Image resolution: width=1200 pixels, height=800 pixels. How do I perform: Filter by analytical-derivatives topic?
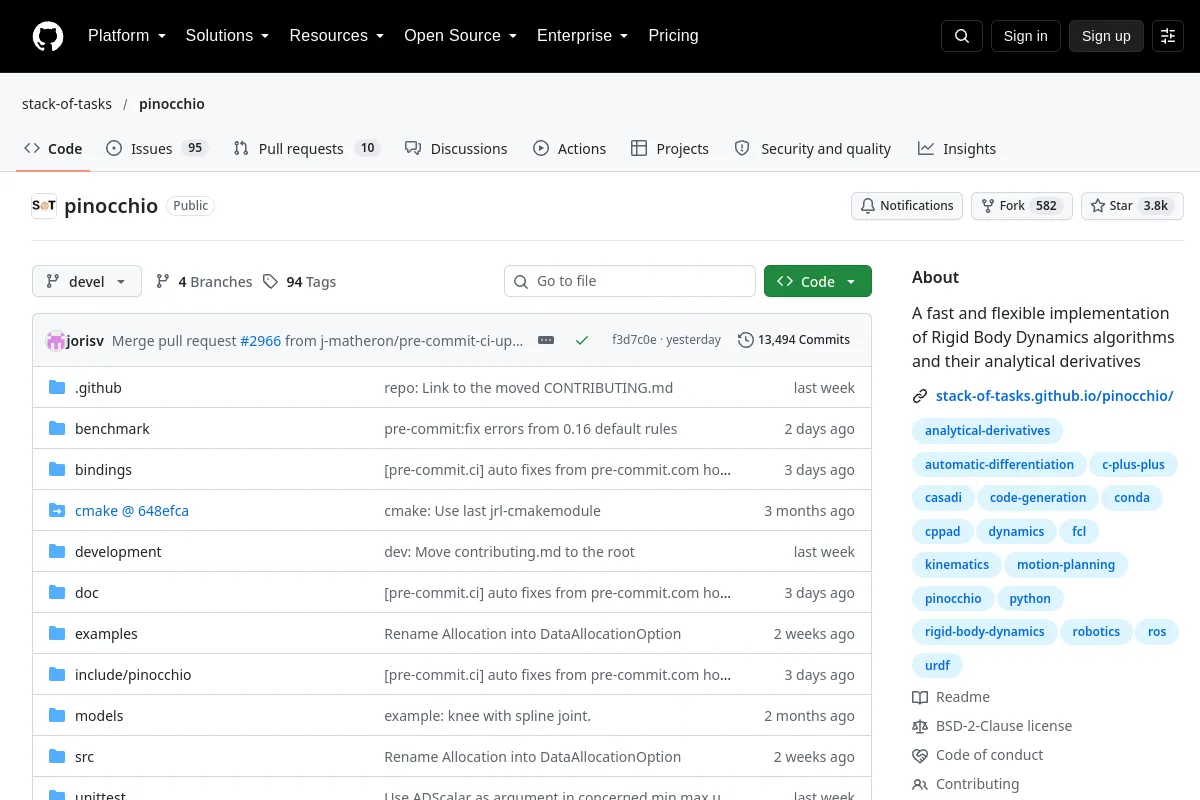point(987,431)
